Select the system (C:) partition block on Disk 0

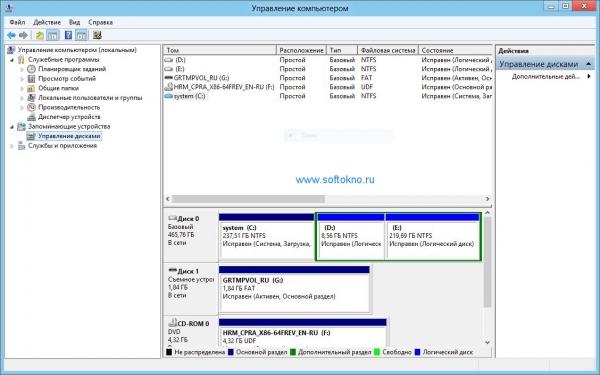267,236
